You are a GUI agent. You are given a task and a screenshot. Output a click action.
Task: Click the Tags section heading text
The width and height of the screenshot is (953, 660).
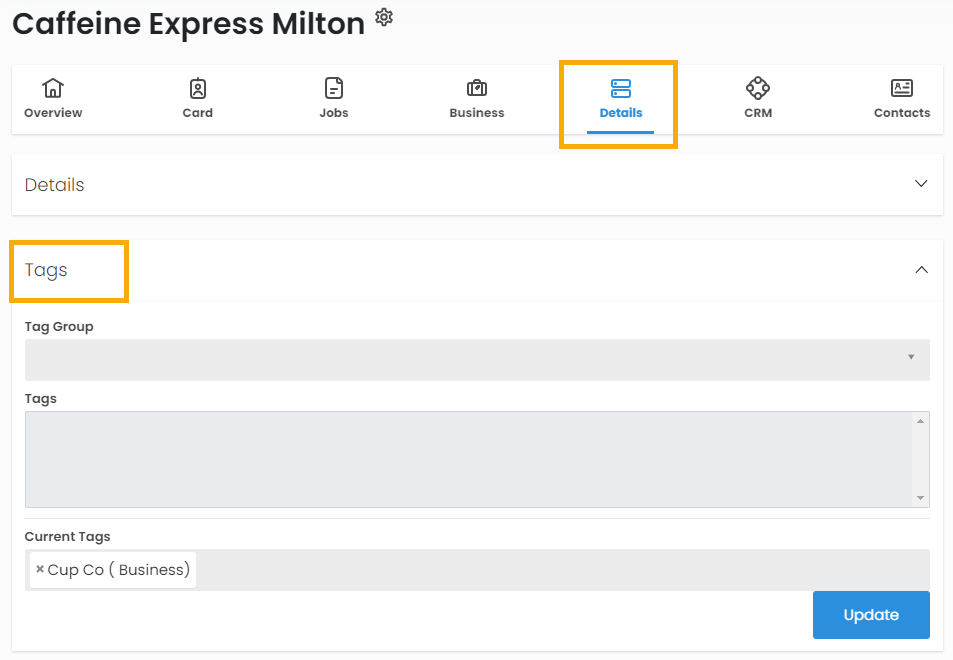46,270
